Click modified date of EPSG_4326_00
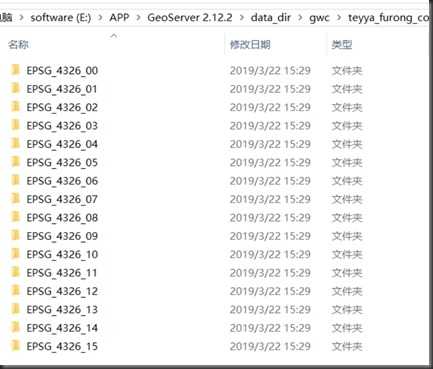433x369 pixels. click(x=270, y=71)
